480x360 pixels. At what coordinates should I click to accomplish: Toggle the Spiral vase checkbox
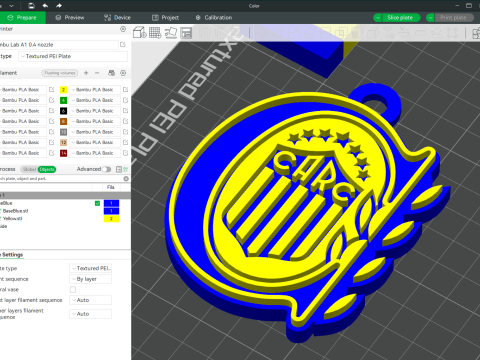pyautogui.click(x=73, y=290)
